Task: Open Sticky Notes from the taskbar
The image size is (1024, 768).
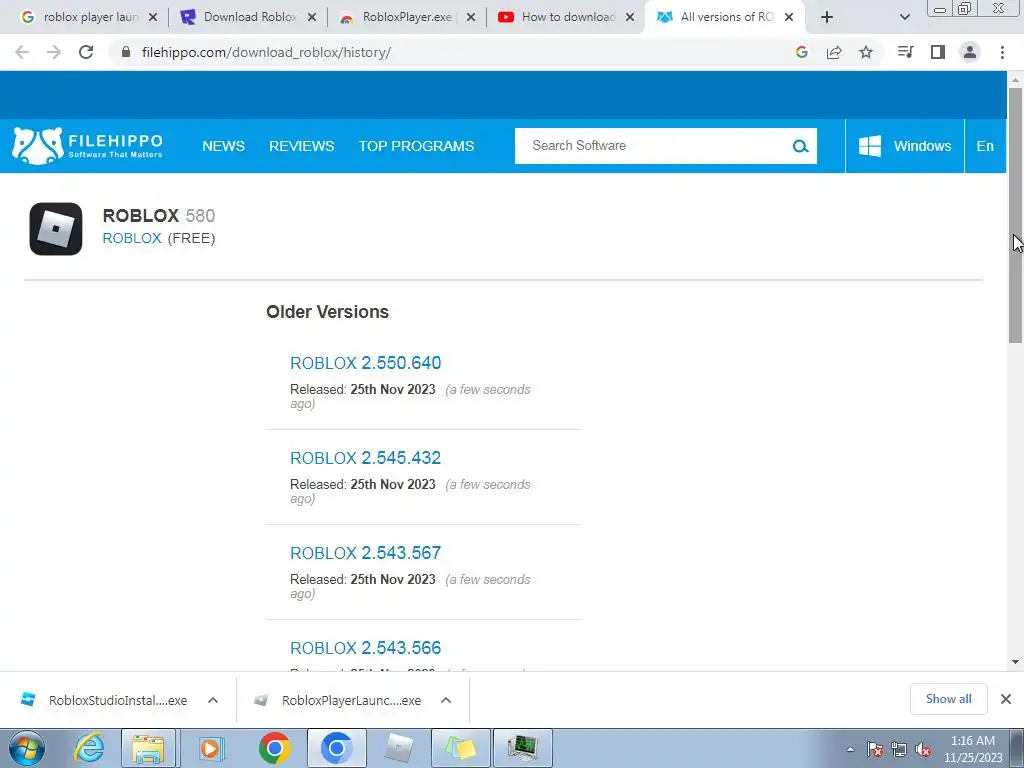Action: 461,748
